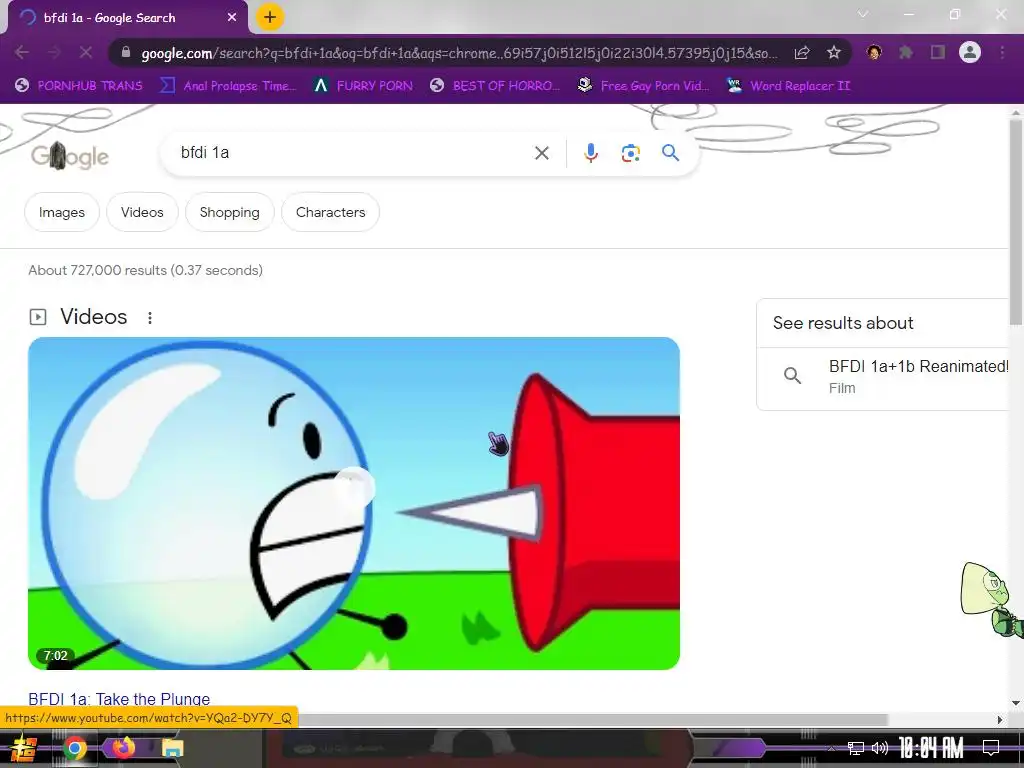1024x768 pixels.
Task: Click the 7:02 video duration badge
Action: (56, 656)
